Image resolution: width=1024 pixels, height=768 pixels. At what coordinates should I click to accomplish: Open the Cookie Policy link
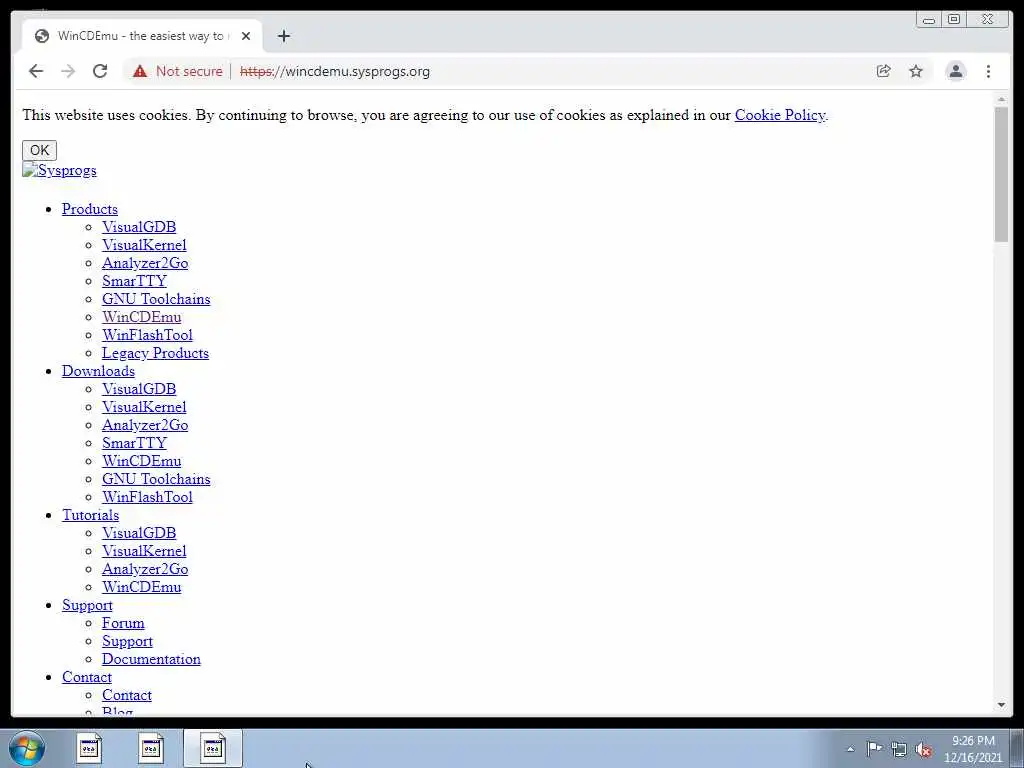[780, 115]
